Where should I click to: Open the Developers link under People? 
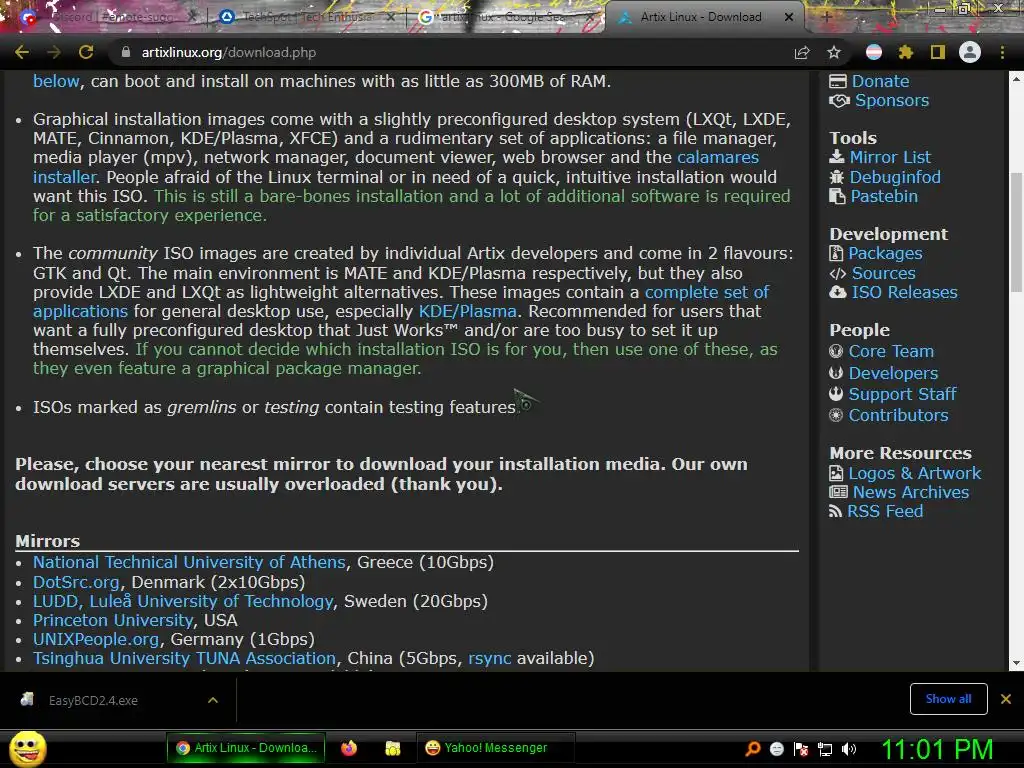point(893,373)
